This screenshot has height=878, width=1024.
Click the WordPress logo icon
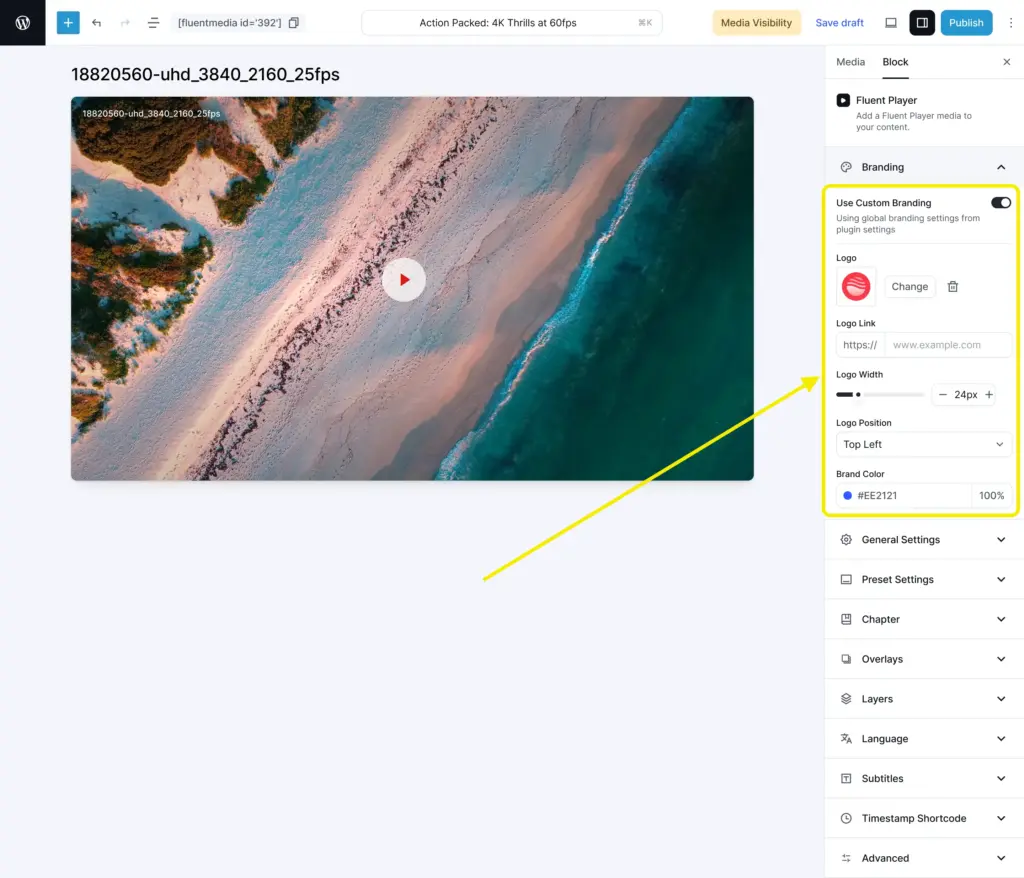click(22, 22)
